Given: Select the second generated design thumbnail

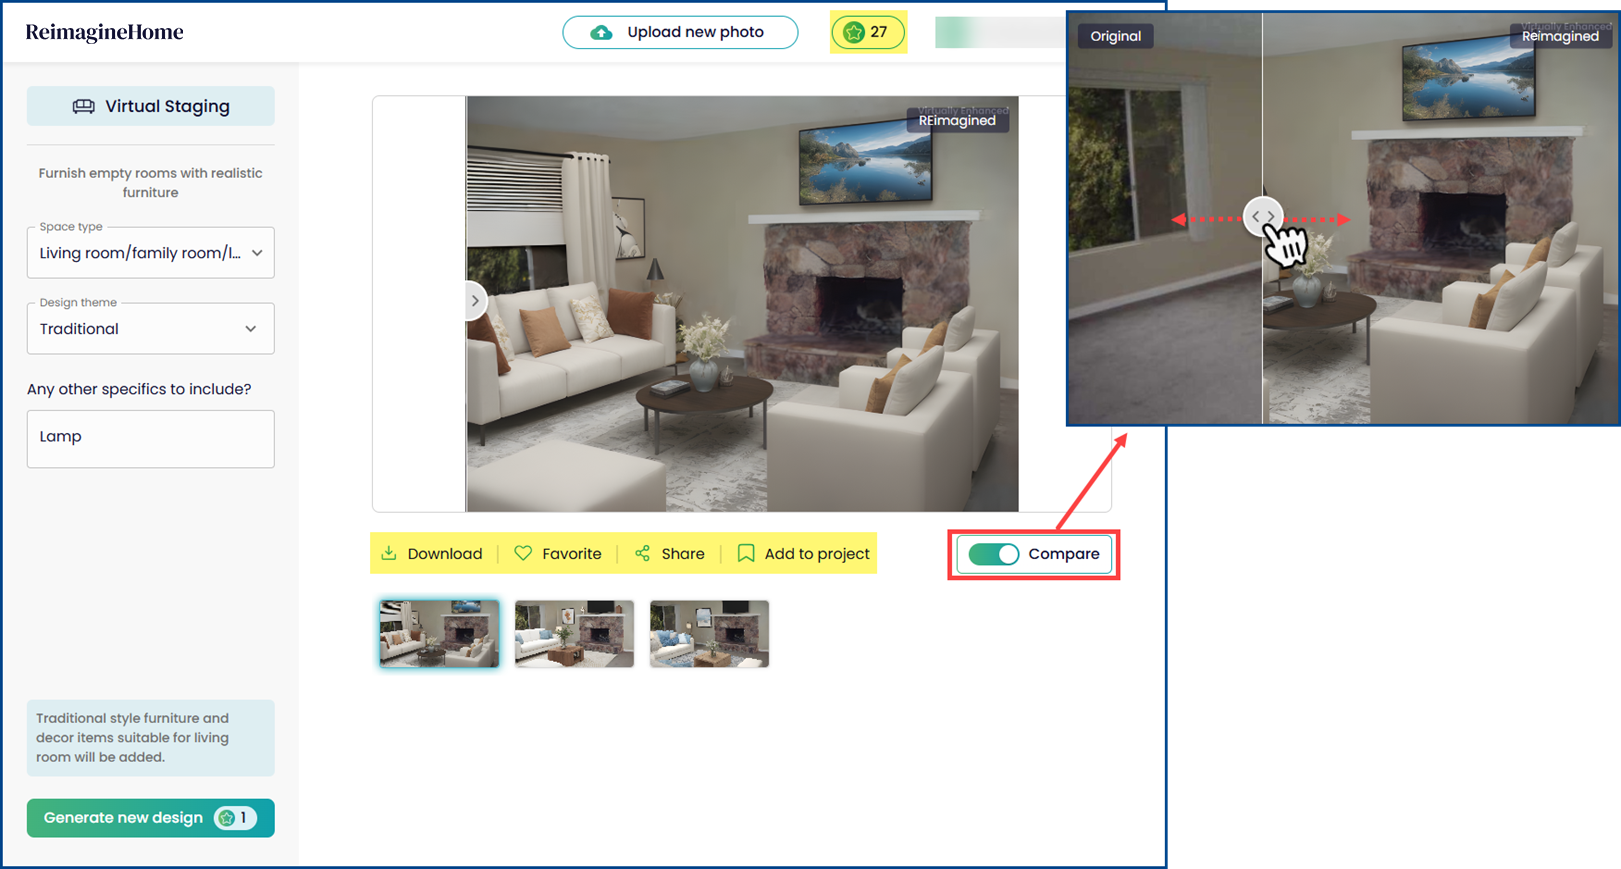Looking at the screenshot, I should coord(574,634).
